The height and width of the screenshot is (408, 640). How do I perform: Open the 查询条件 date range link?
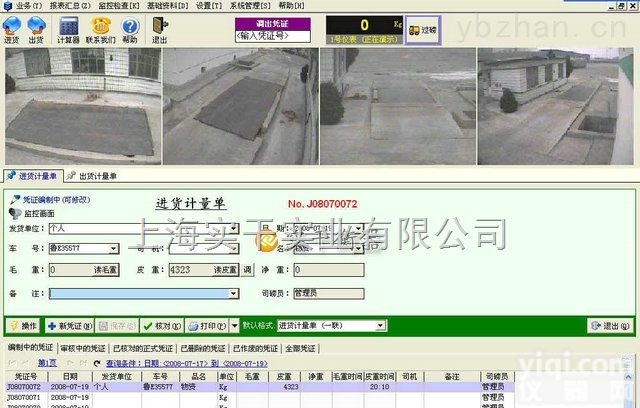pyautogui.click(x=187, y=363)
